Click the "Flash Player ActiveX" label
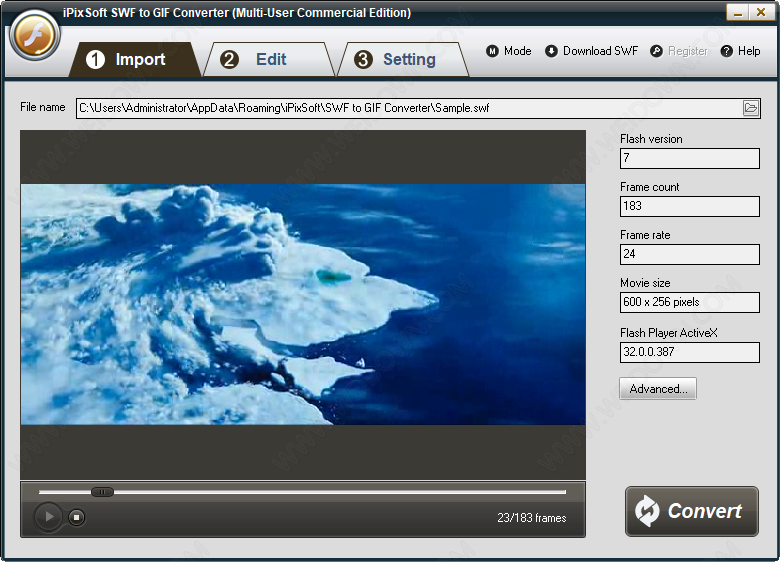This screenshot has height=562, width=780. pyautogui.click(x=669, y=333)
